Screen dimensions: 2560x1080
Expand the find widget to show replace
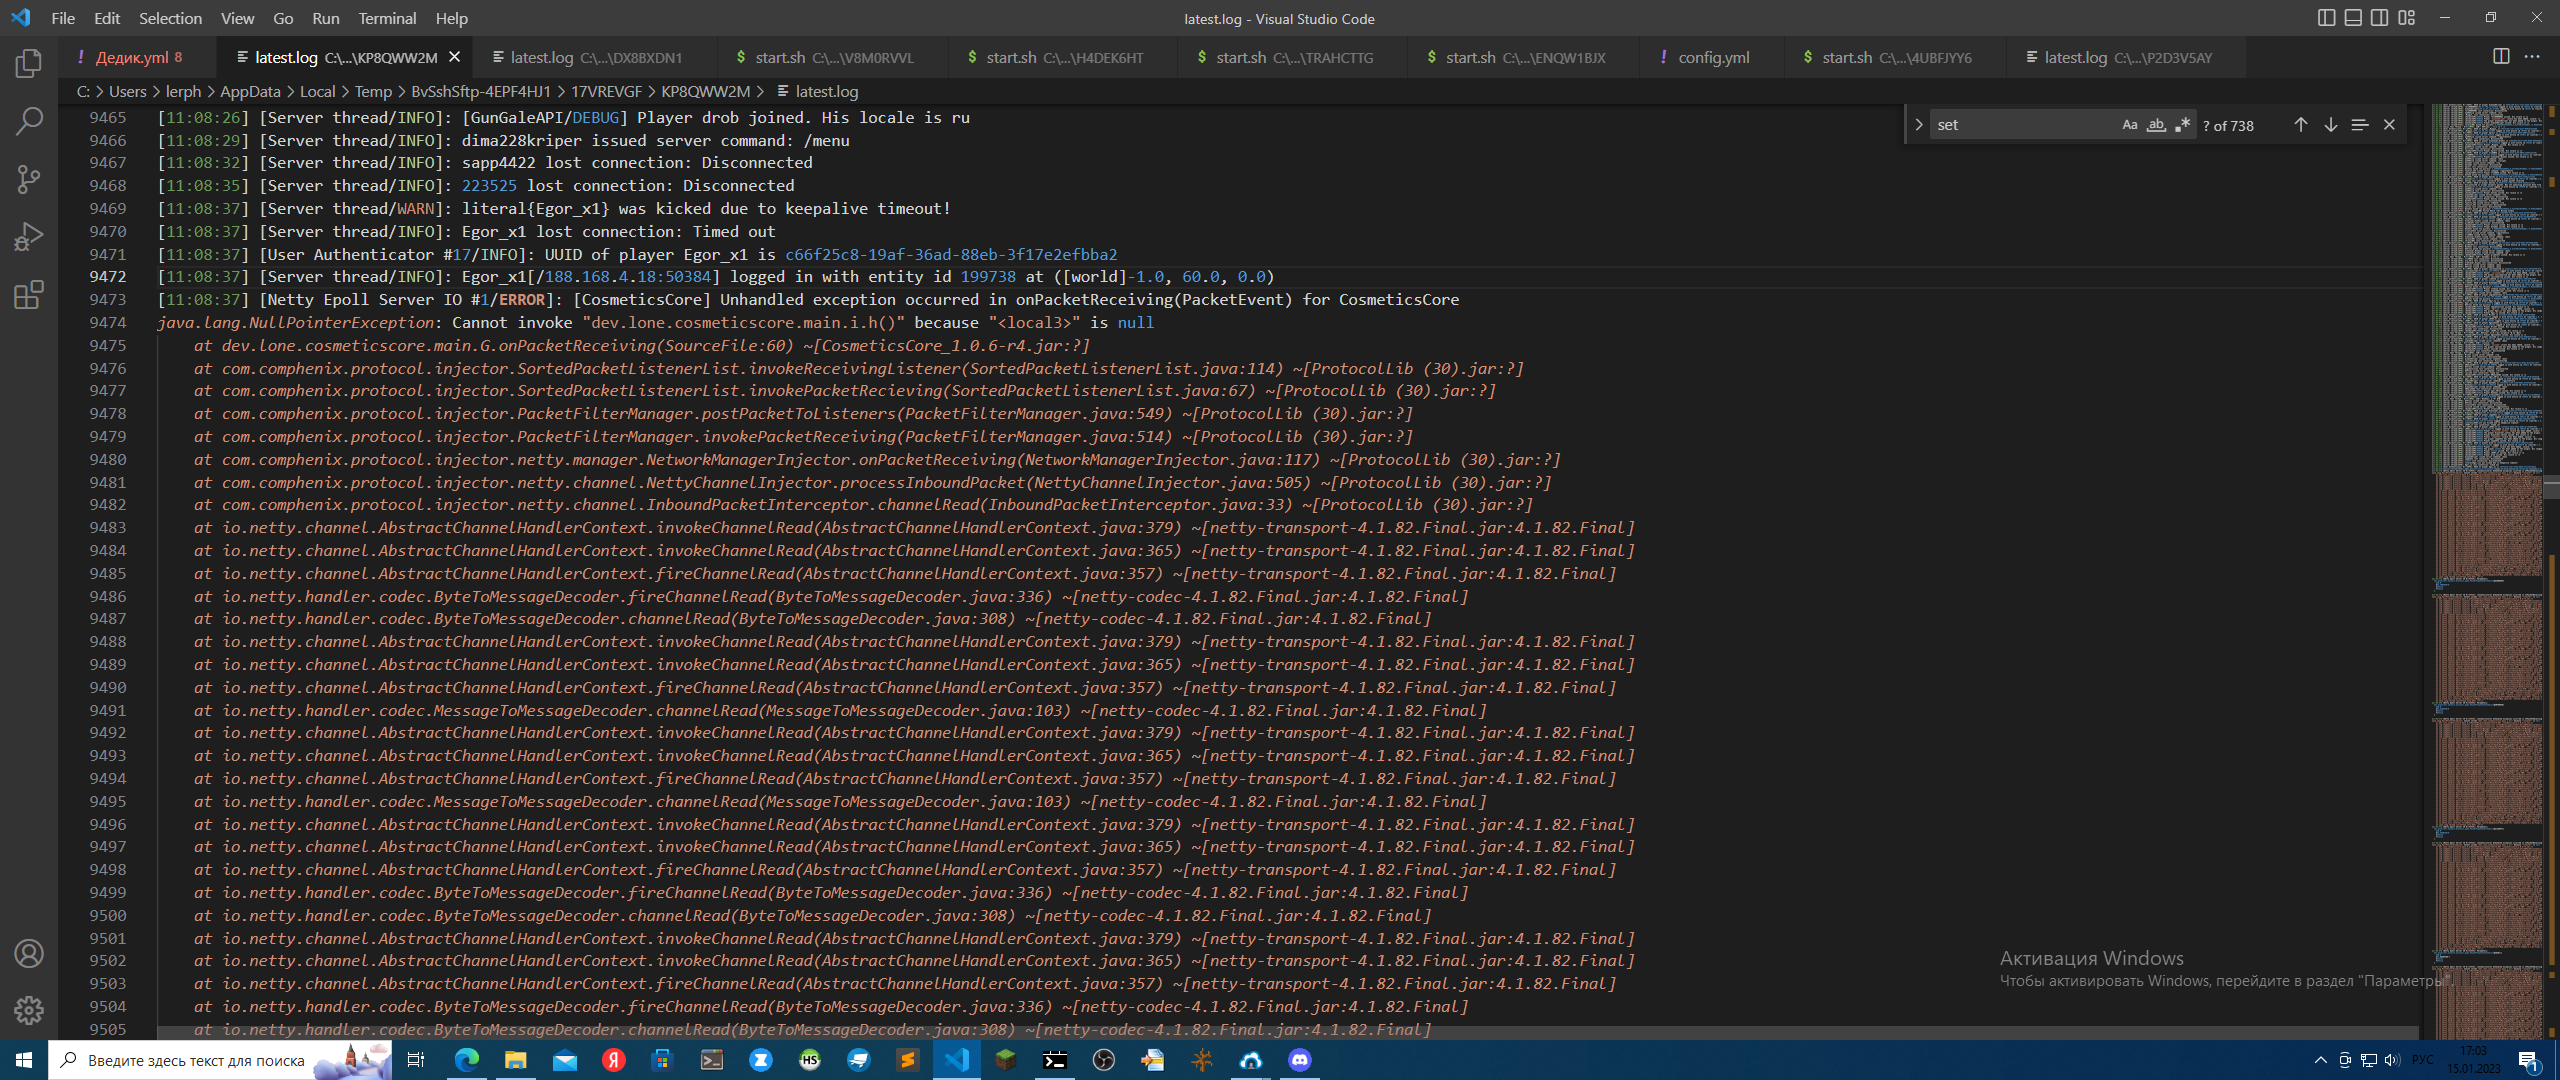click(x=1919, y=124)
